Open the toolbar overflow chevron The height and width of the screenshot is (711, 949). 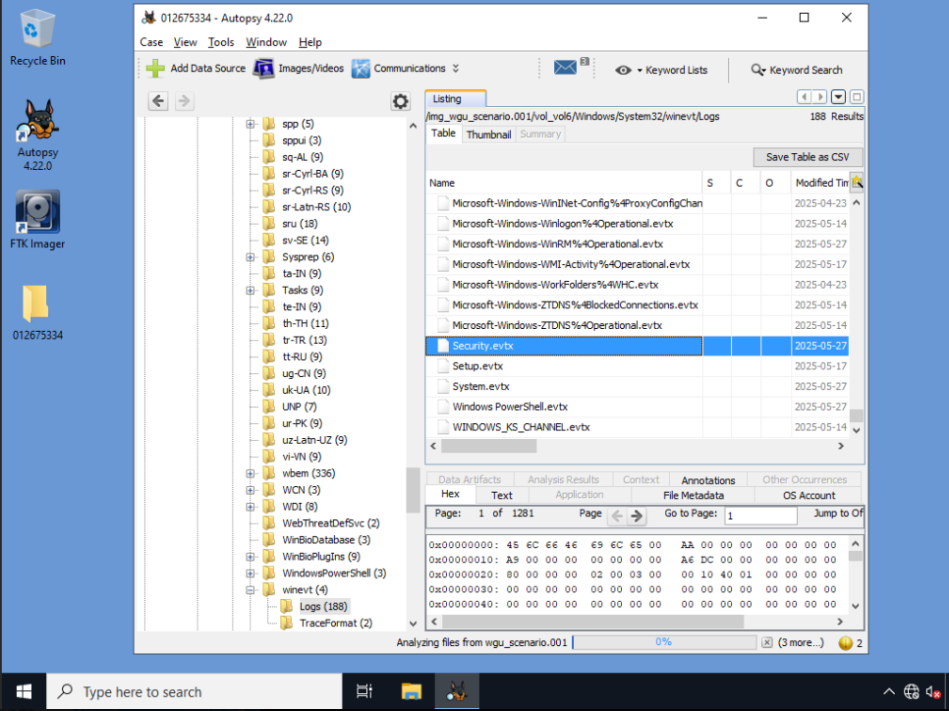click(456, 68)
